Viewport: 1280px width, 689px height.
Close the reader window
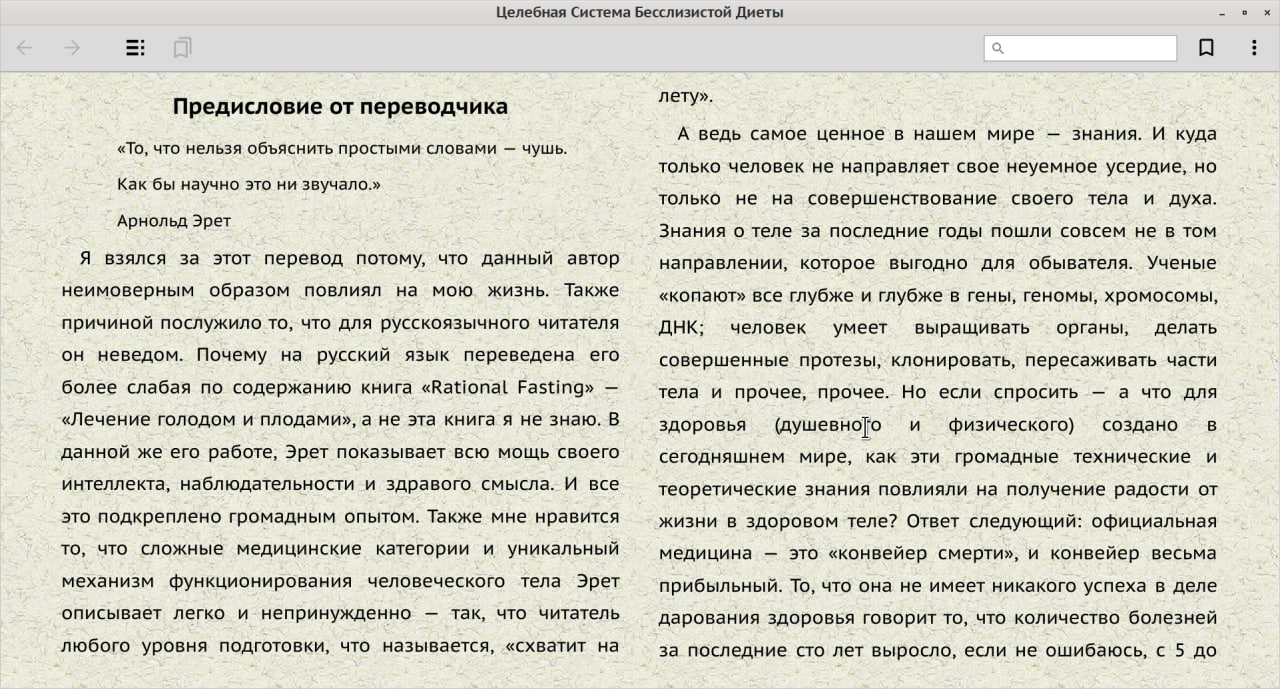pyautogui.click(x=1265, y=13)
